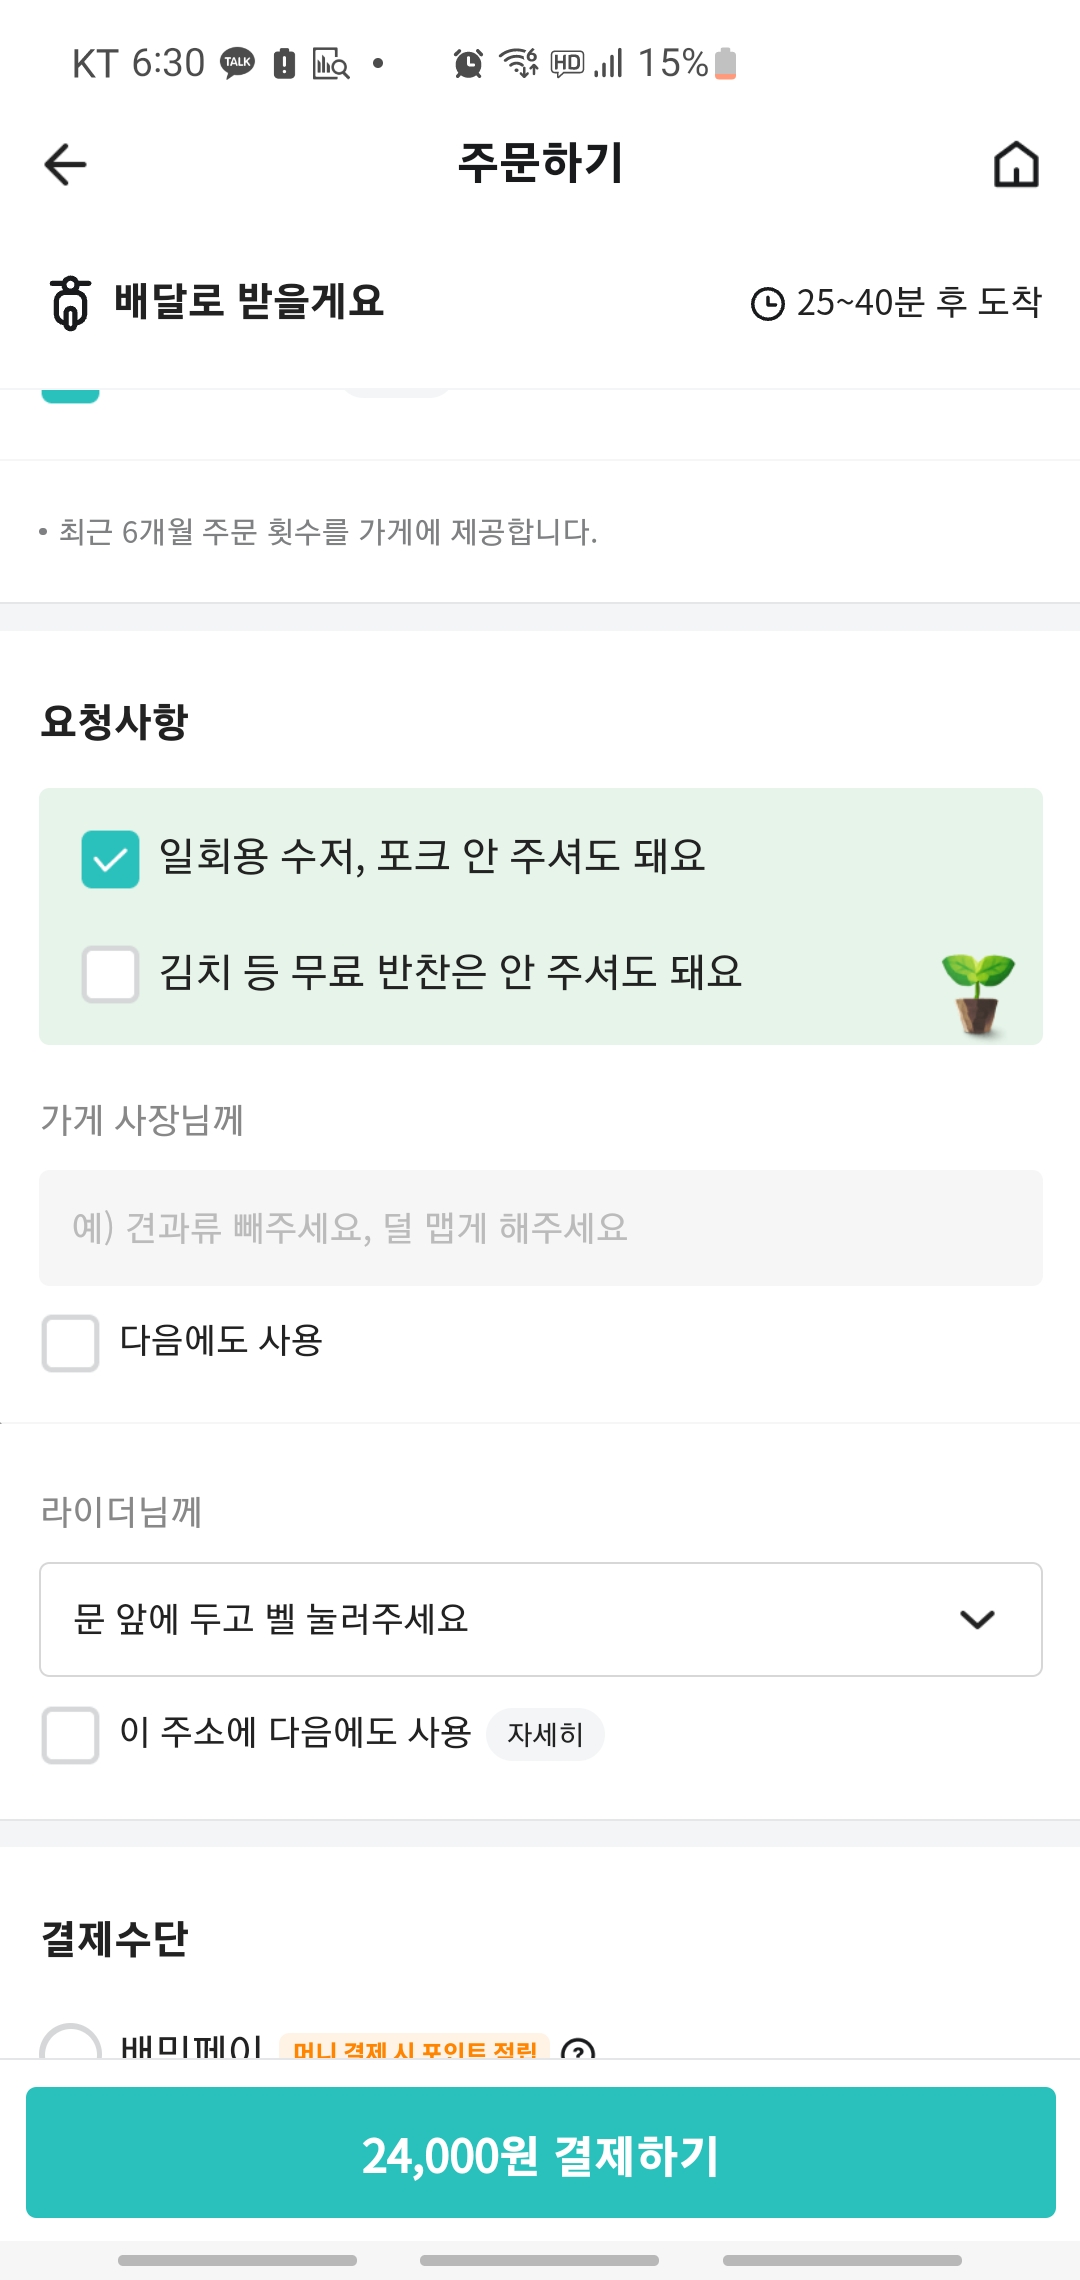Image resolution: width=1080 pixels, height=2280 pixels.
Task: Expand rider message chevron arrow
Action: (977, 1619)
